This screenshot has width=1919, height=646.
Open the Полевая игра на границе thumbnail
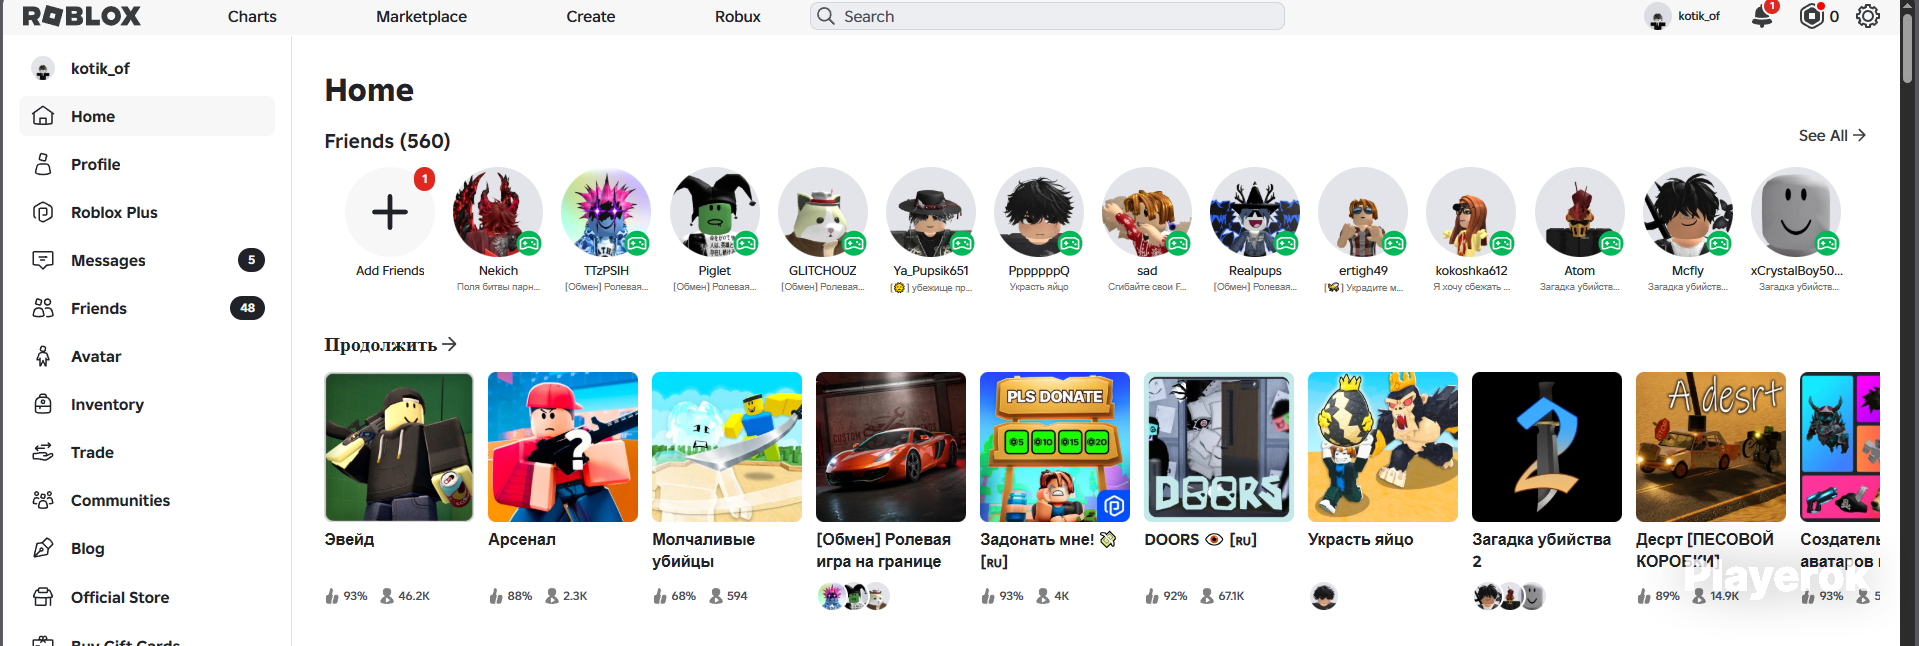click(891, 447)
